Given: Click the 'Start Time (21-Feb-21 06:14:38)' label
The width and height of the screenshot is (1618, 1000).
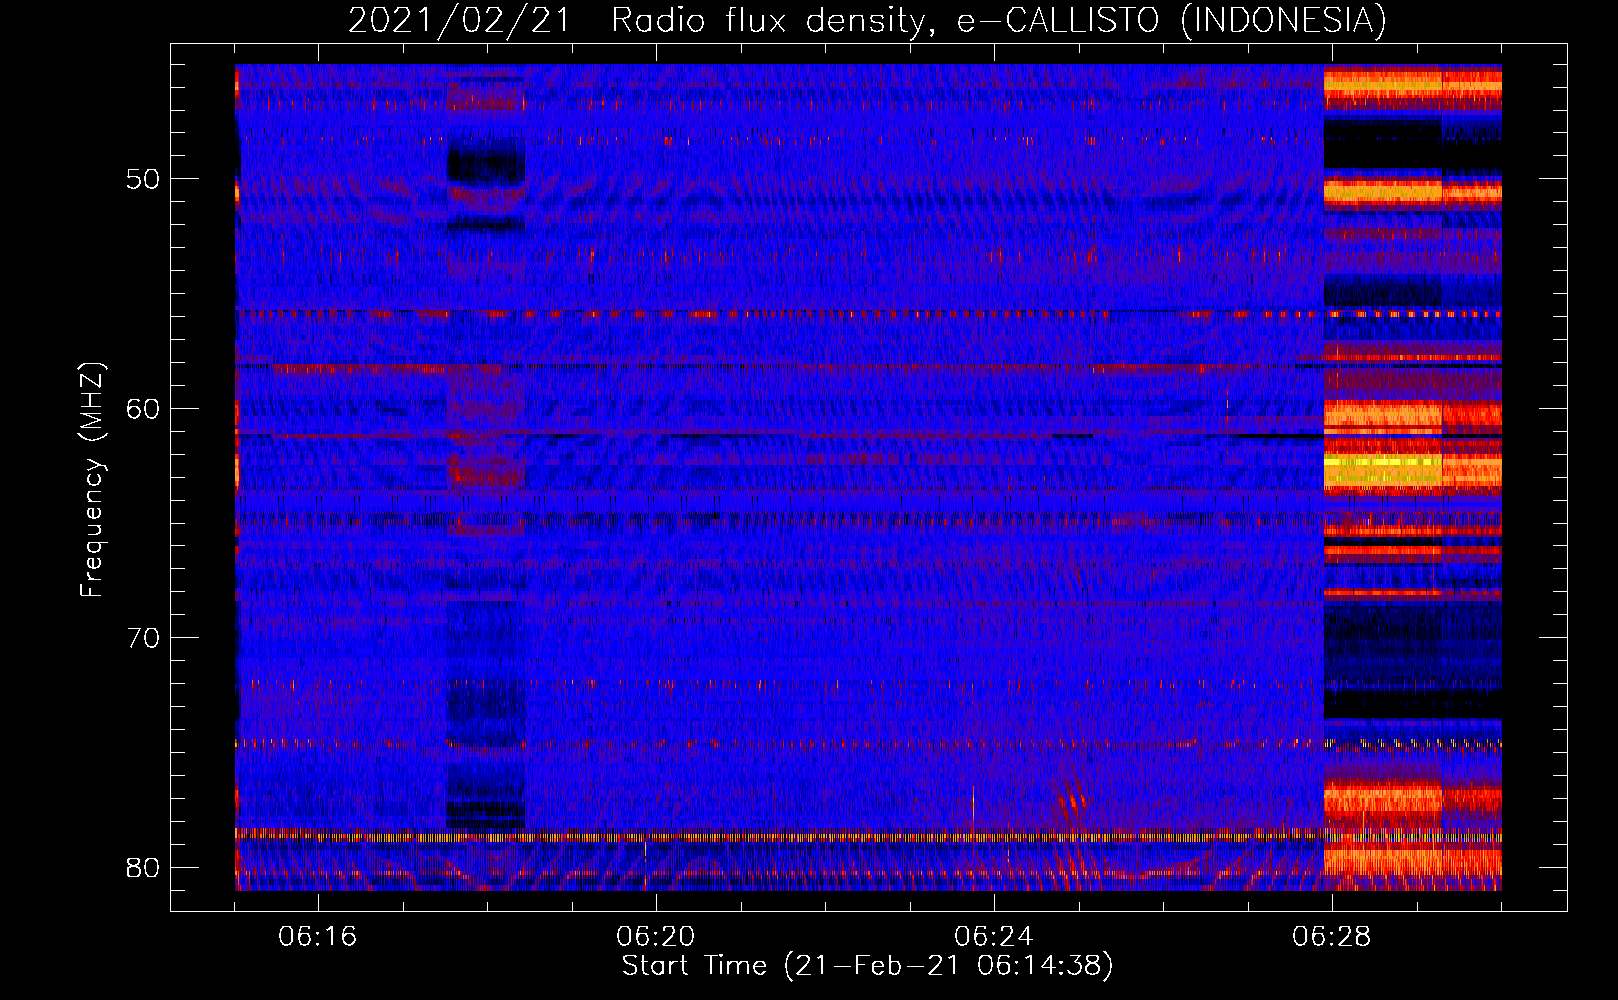Looking at the screenshot, I should (867, 966).
